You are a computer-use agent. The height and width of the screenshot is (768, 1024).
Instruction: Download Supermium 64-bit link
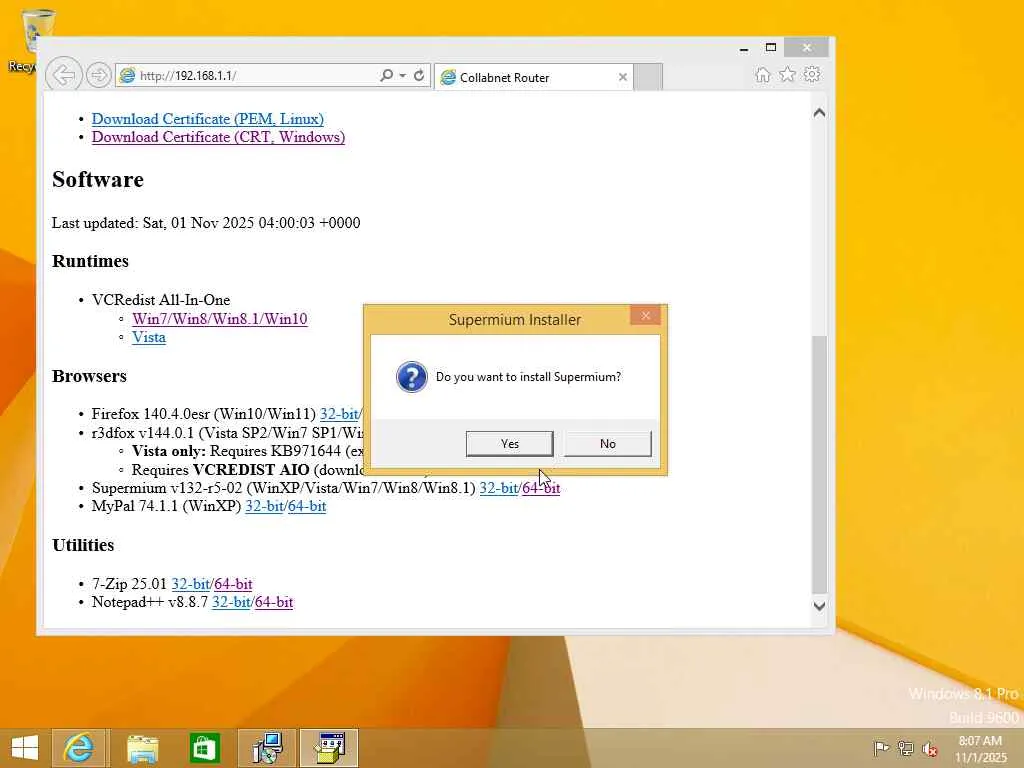pos(541,488)
